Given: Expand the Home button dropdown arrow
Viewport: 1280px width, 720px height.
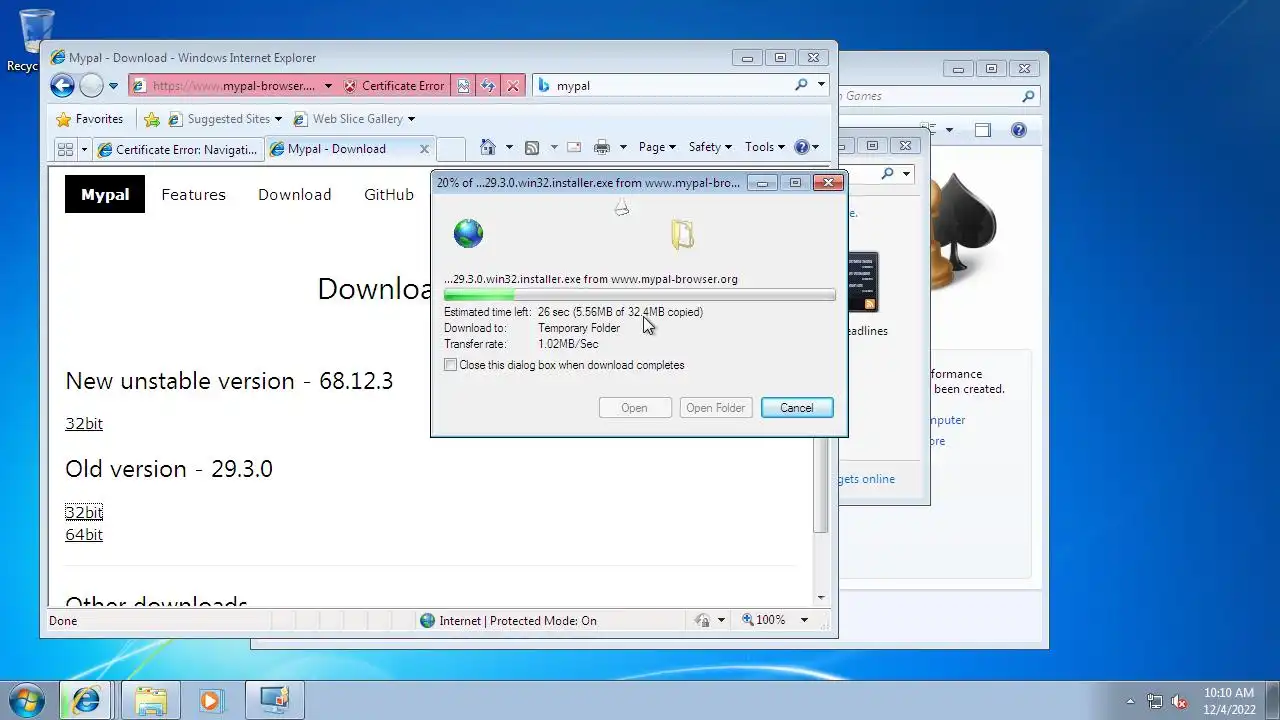Looking at the screenshot, I should coord(509,147).
